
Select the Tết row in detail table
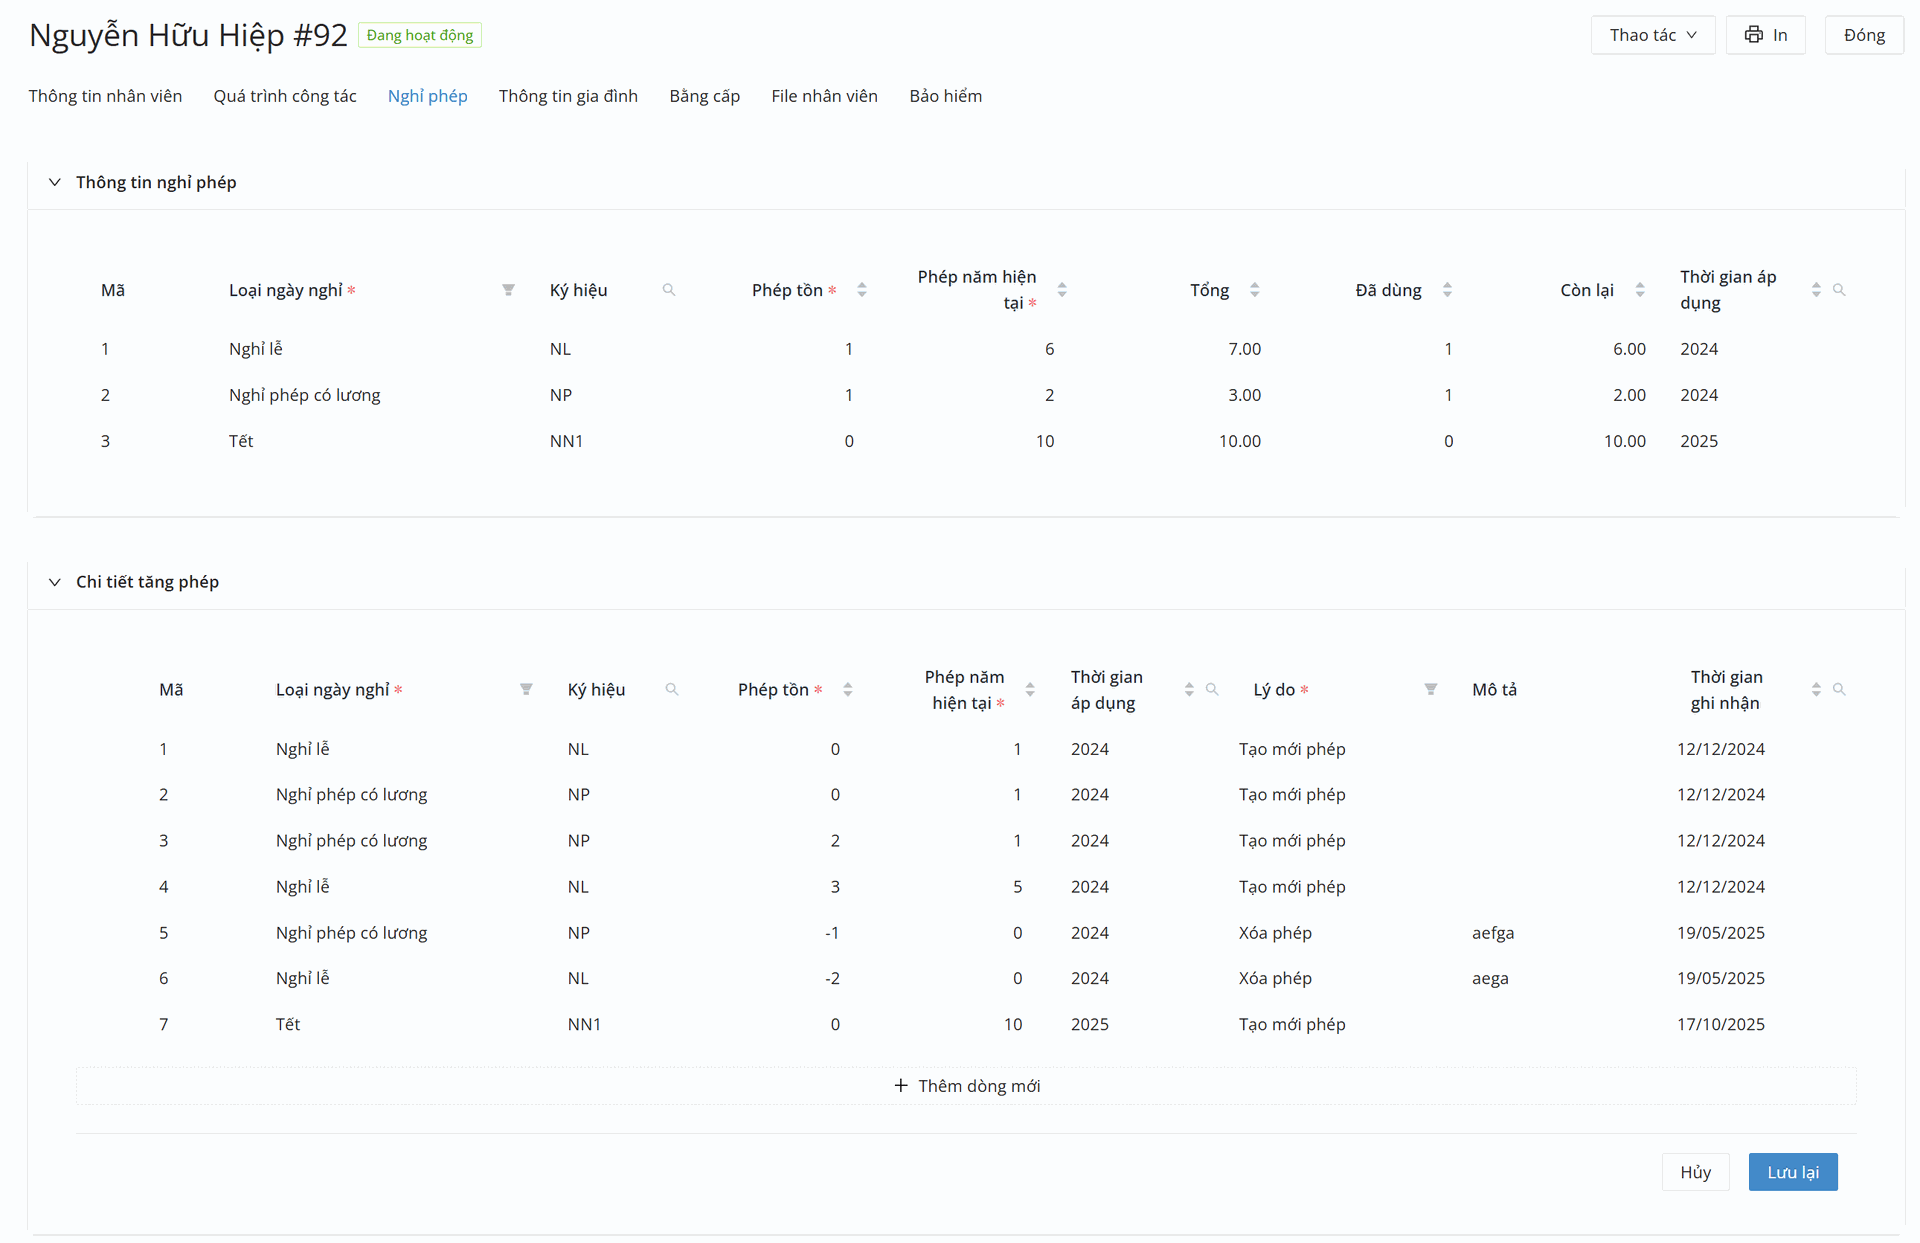[x=288, y=1024]
